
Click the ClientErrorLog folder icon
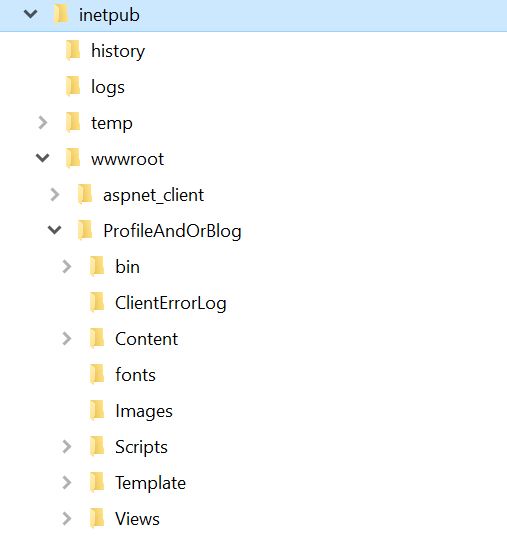pyautogui.click(x=97, y=302)
